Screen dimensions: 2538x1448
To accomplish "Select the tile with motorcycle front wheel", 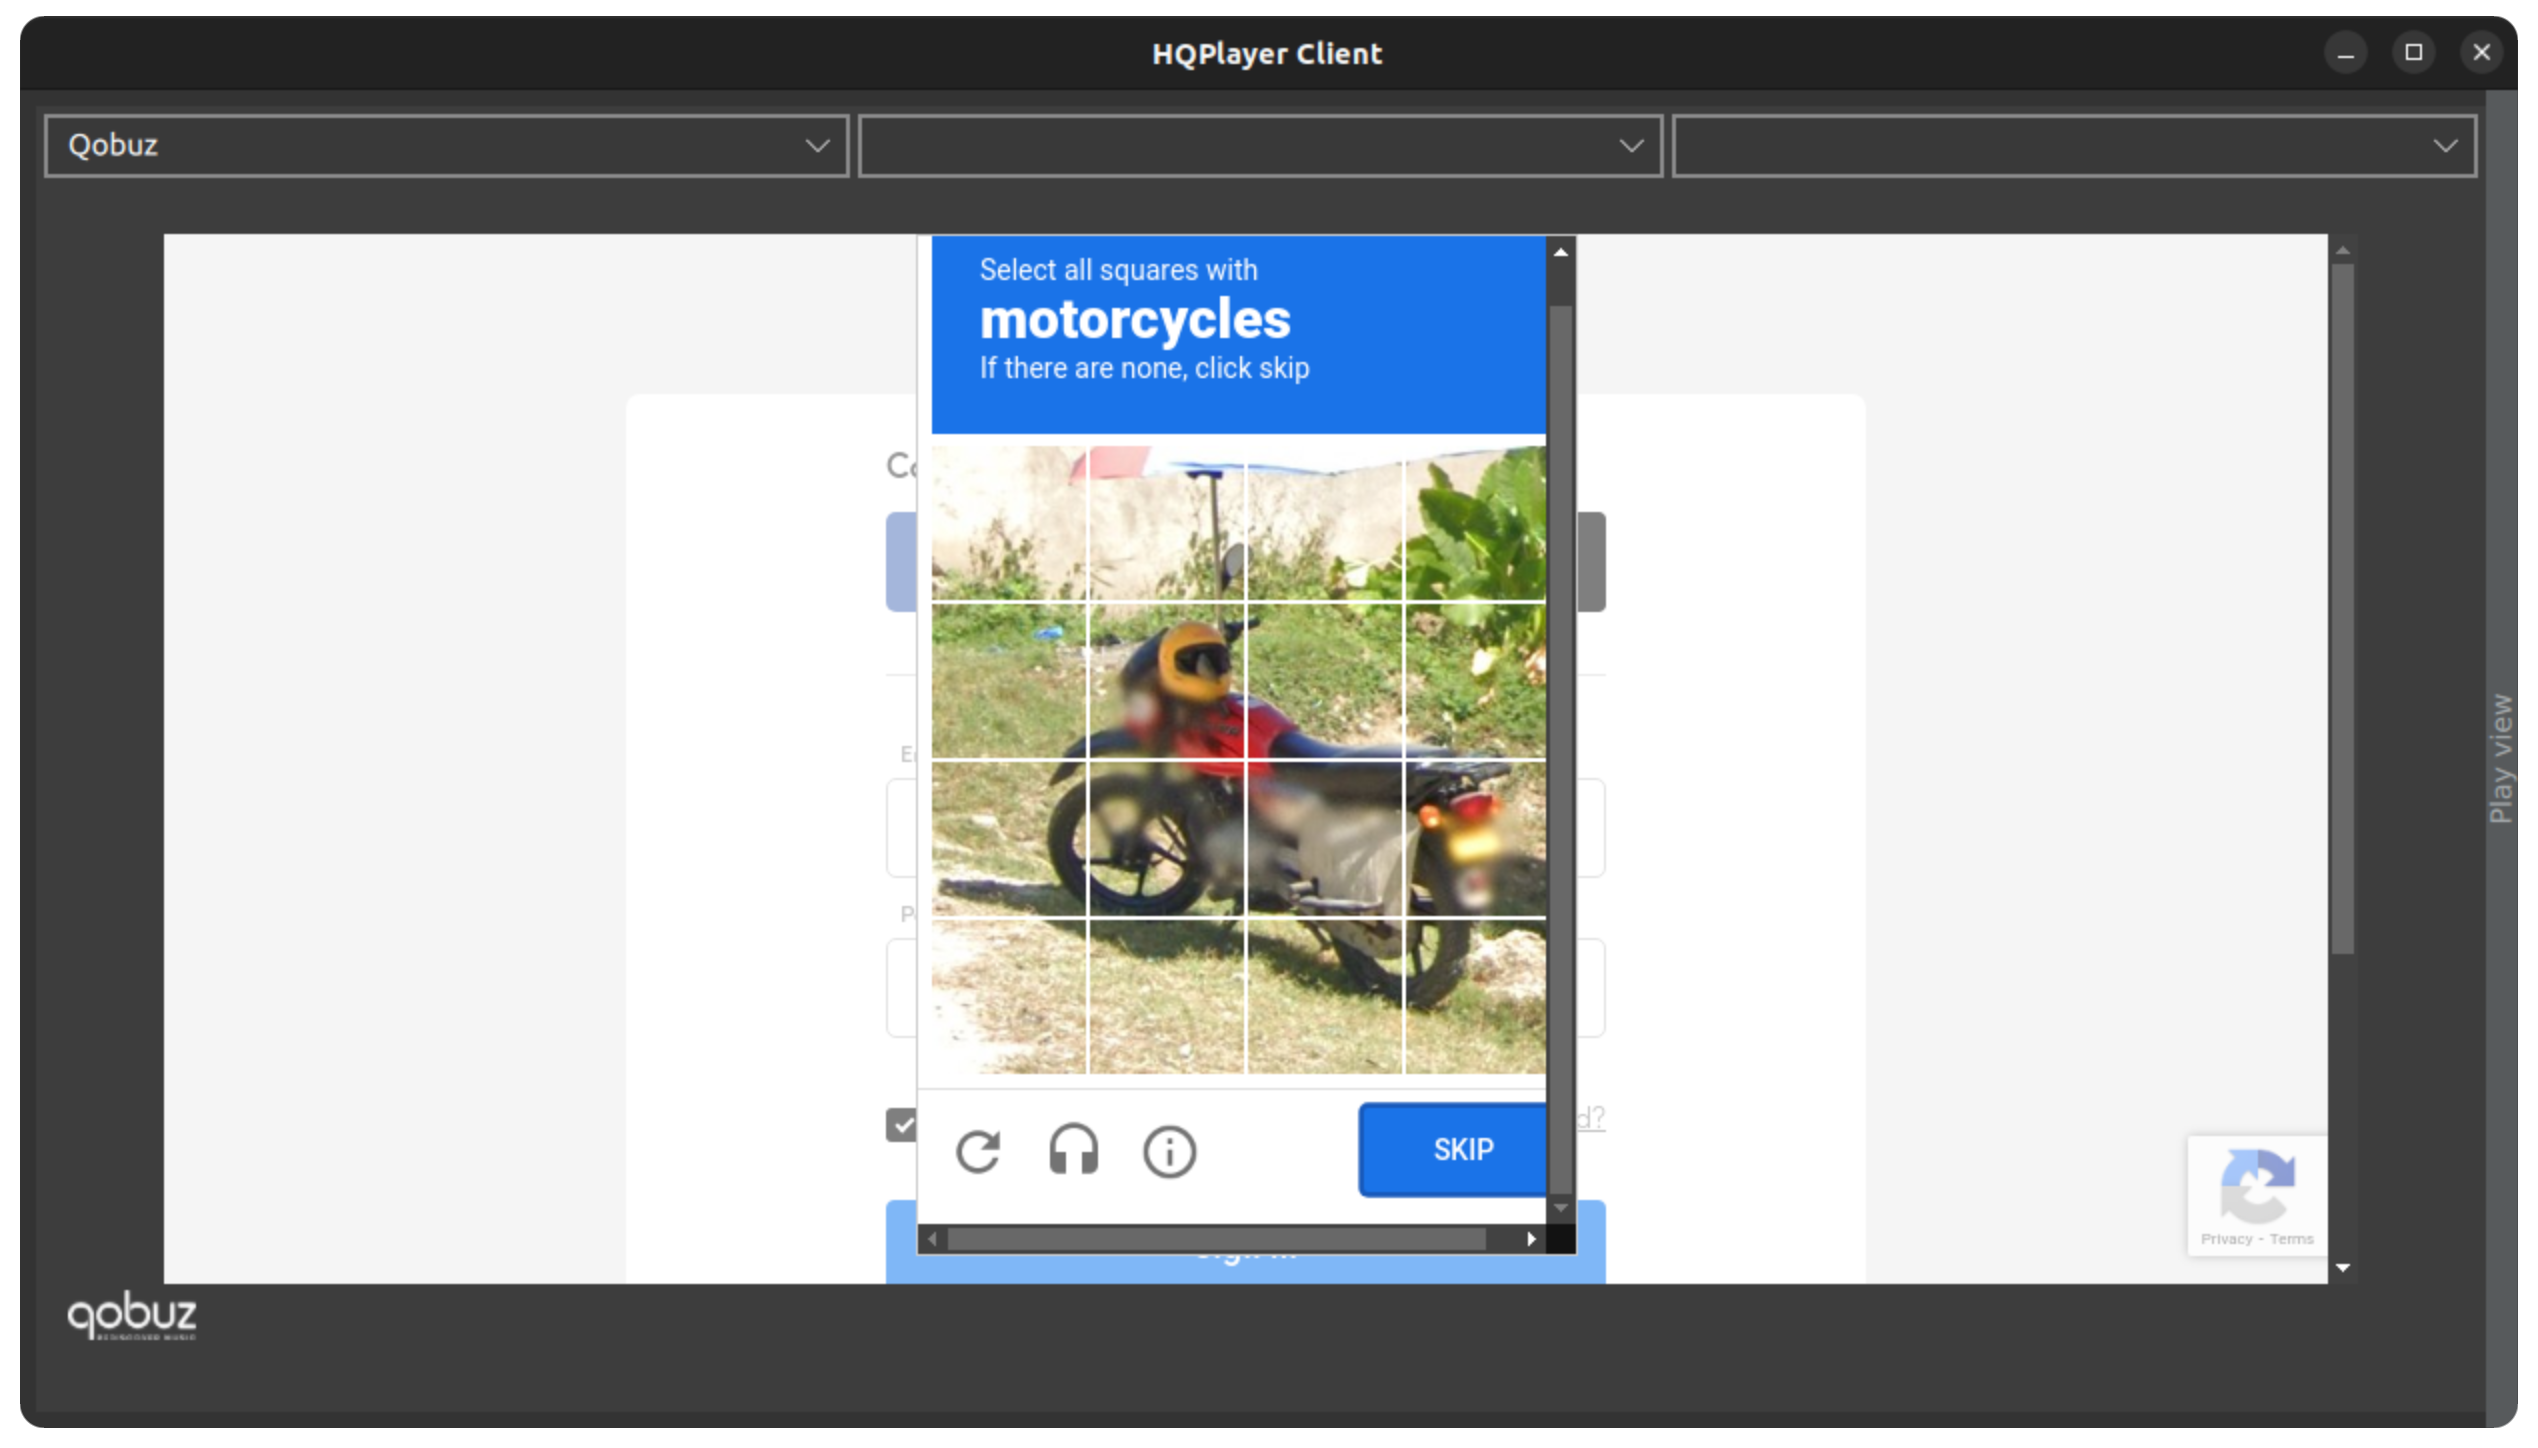I will 1166,838.
